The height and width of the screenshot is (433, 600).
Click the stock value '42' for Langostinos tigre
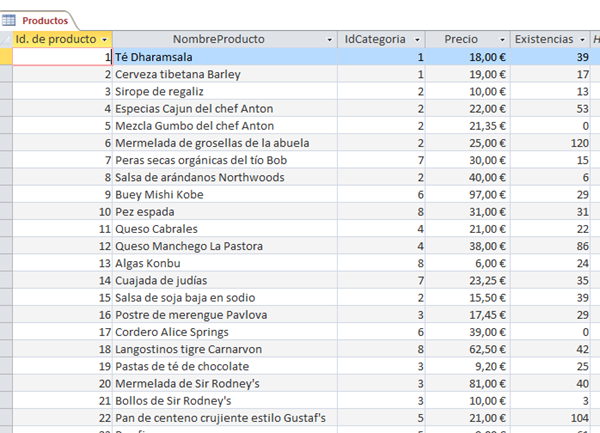click(x=550, y=349)
